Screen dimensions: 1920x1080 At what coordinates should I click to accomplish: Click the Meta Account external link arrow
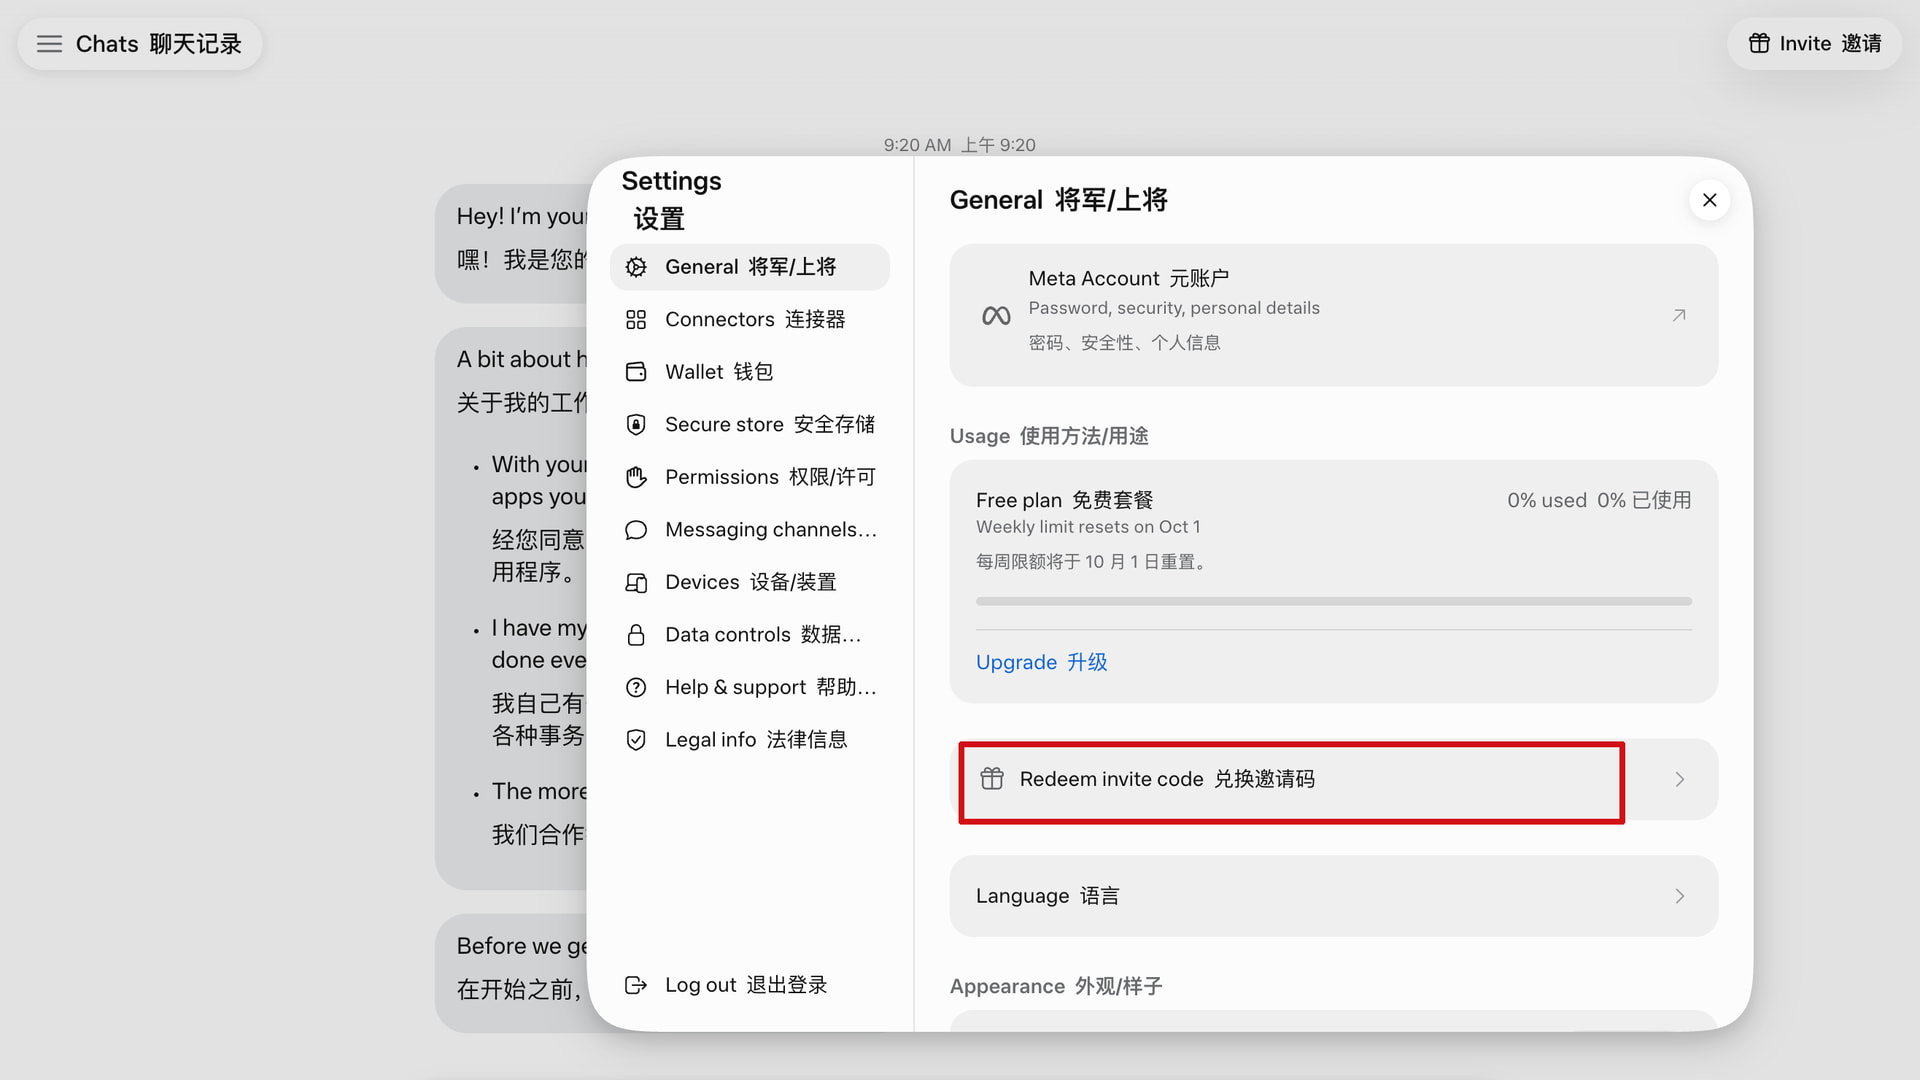click(x=1679, y=315)
